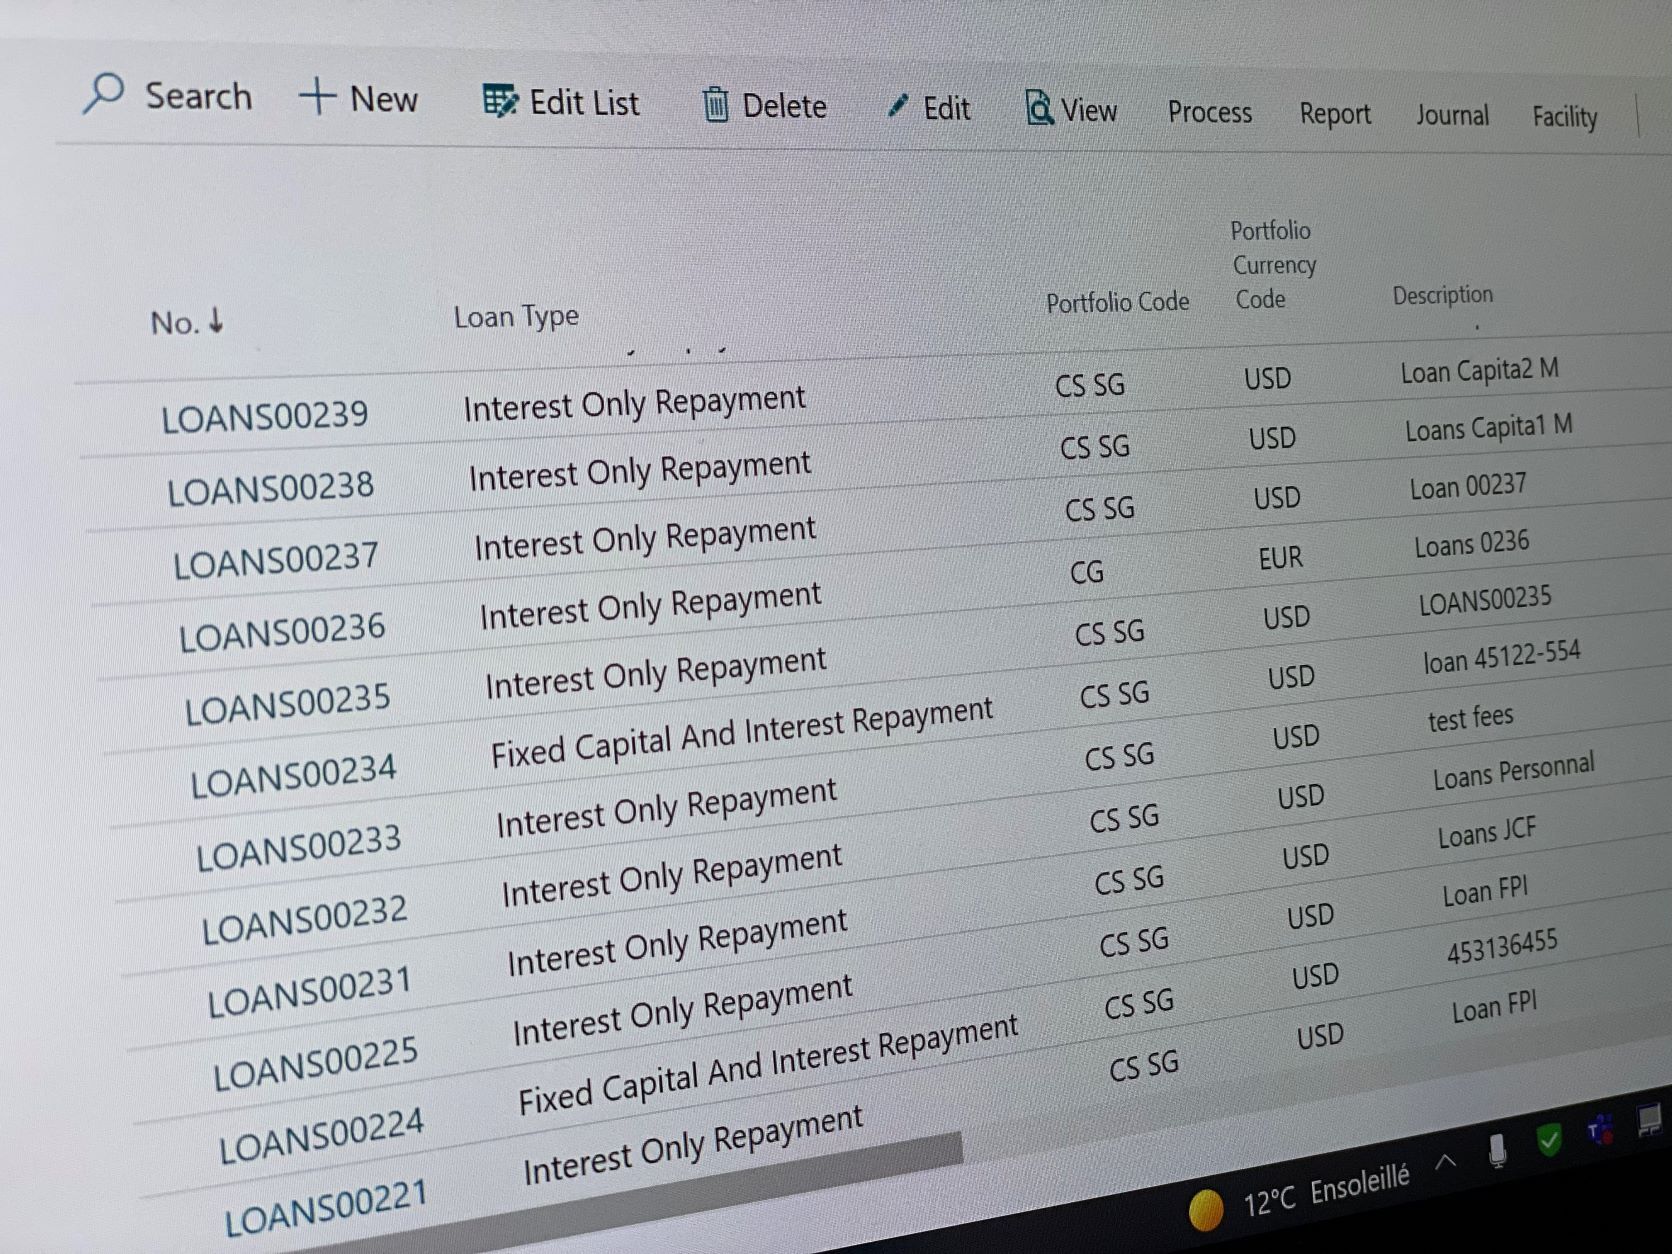The height and width of the screenshot is (1254, 1672).
Task: Select the description "Loan 00237"
Action: [x=1468, y=487]
